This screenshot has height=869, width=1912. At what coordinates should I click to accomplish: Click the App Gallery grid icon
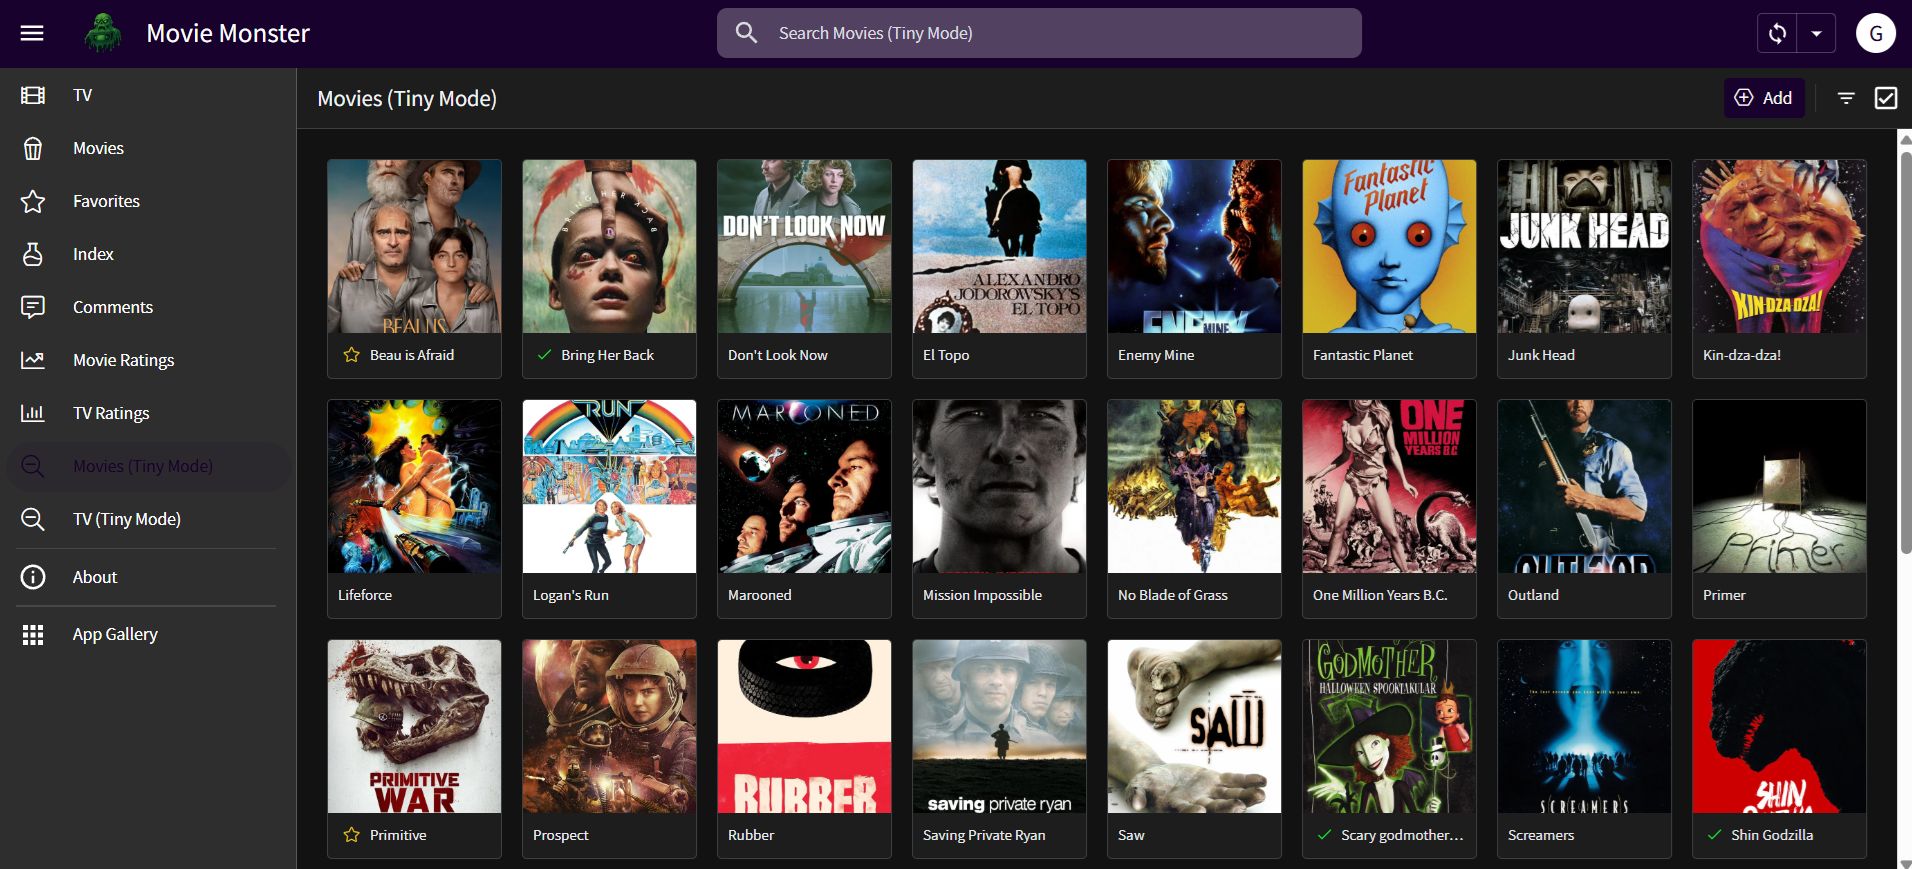(x=33, y=634)
